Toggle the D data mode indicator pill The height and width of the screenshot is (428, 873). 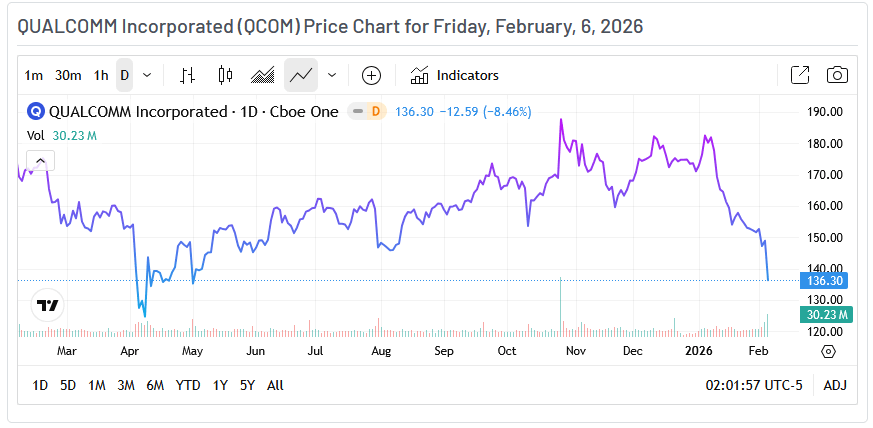point(367,112)
